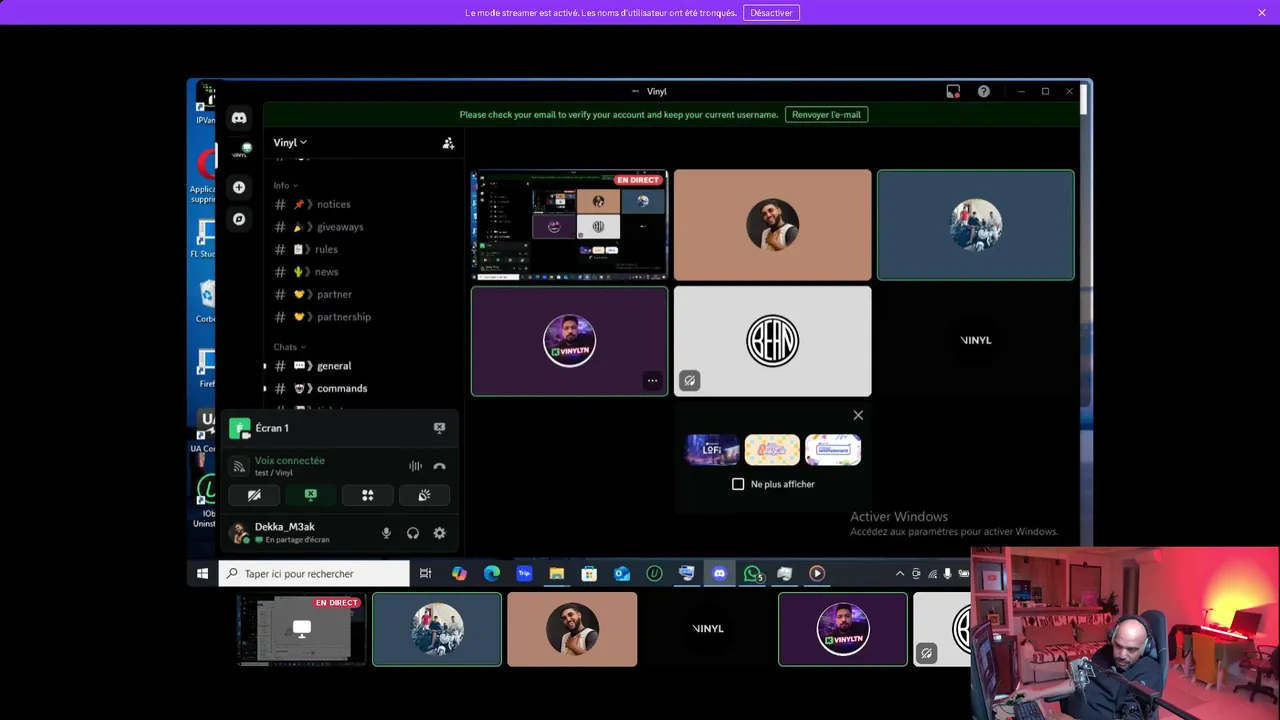The width and height of the screenshot is (1280, 720).
Task: Click 'Désactiver' to turn off streamer mode
Action: coord(771,13)
